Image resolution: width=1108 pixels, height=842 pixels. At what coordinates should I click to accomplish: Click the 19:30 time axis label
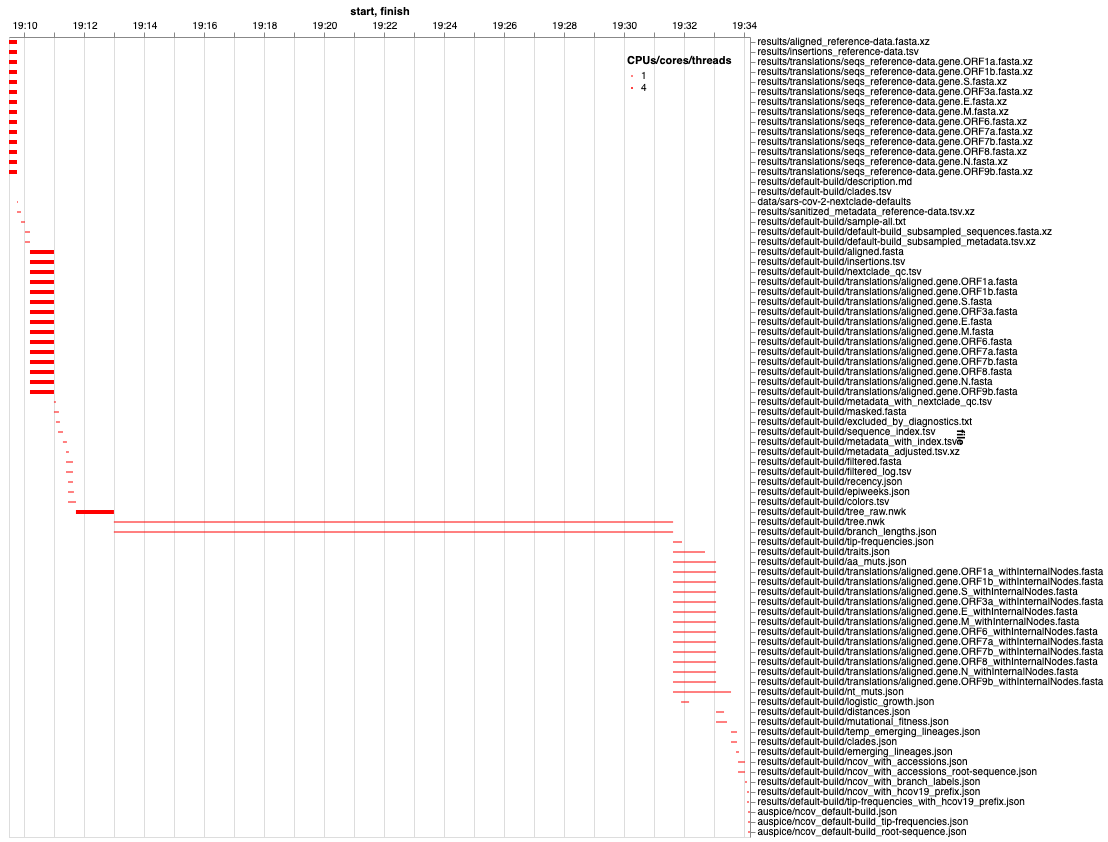(x=625, y=25)
